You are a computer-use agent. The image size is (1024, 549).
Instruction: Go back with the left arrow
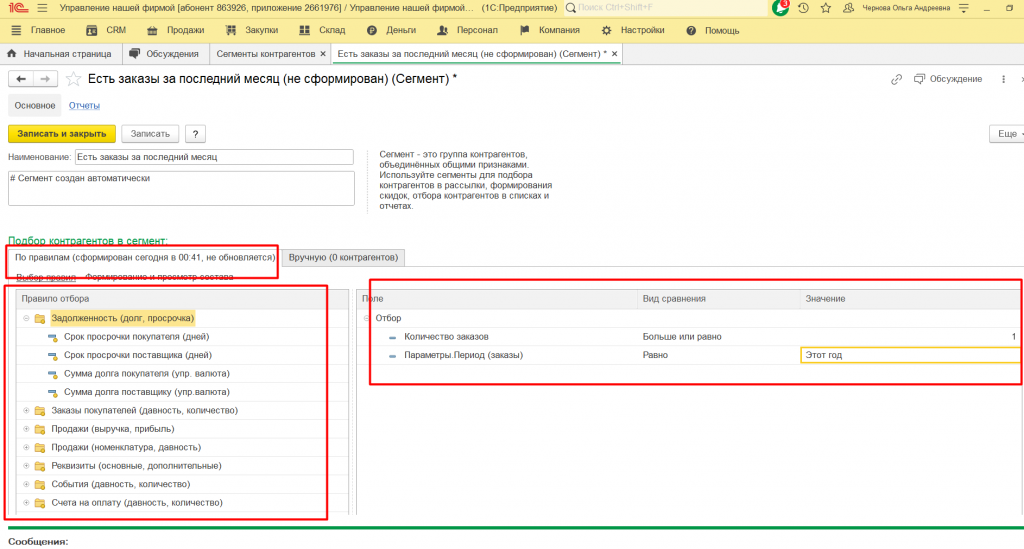click(21, 79)
